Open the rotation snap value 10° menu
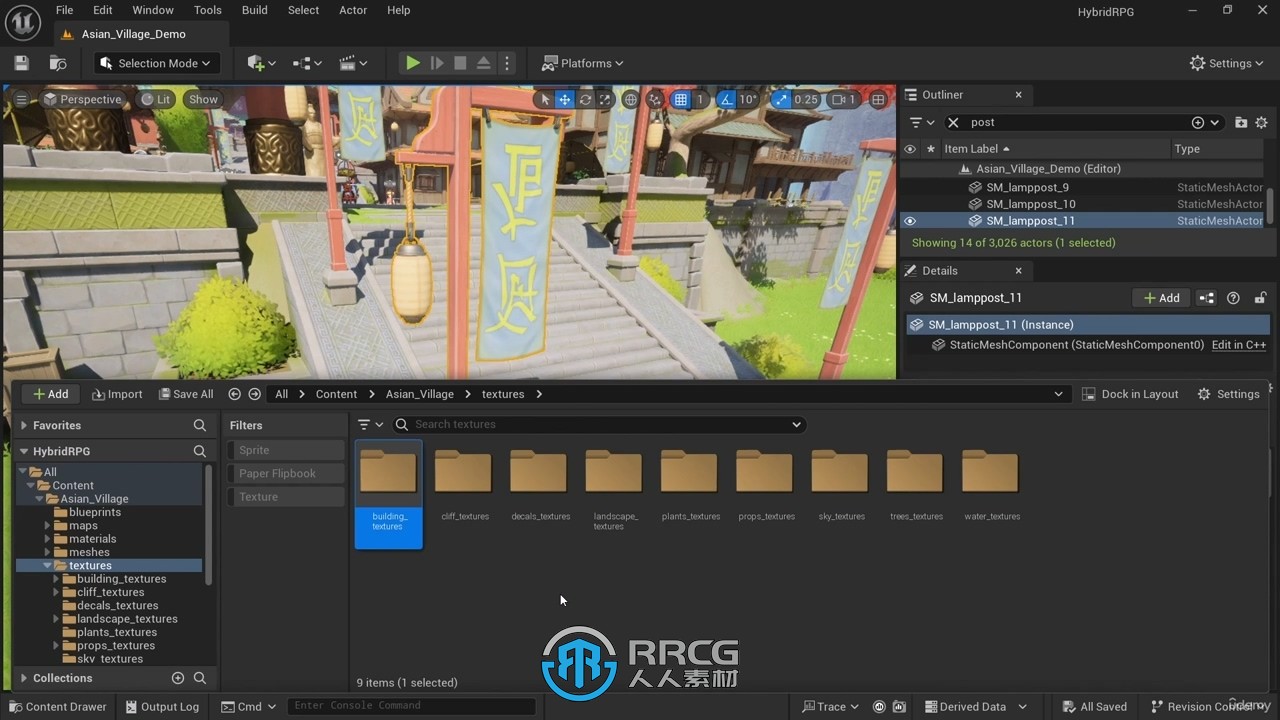This screenshot has height=720, width=1280. tap(749, 99)
